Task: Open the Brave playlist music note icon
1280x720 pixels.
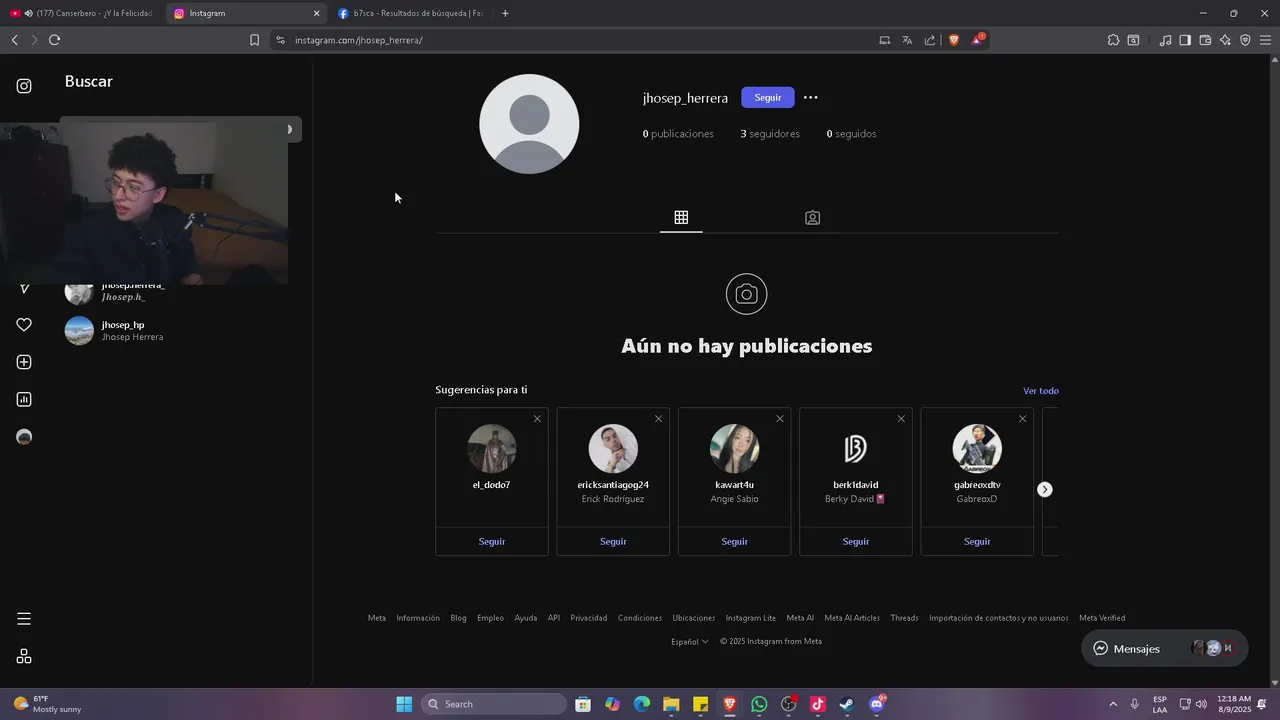Action: tap(1165, 40)
